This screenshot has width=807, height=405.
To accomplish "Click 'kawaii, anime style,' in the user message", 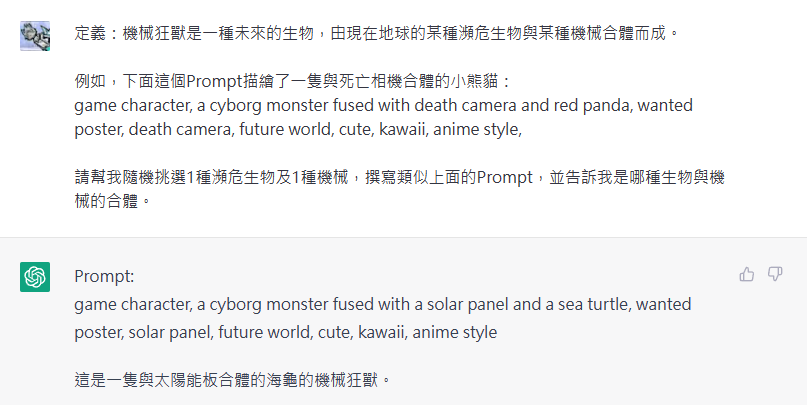I will (450, 130).
